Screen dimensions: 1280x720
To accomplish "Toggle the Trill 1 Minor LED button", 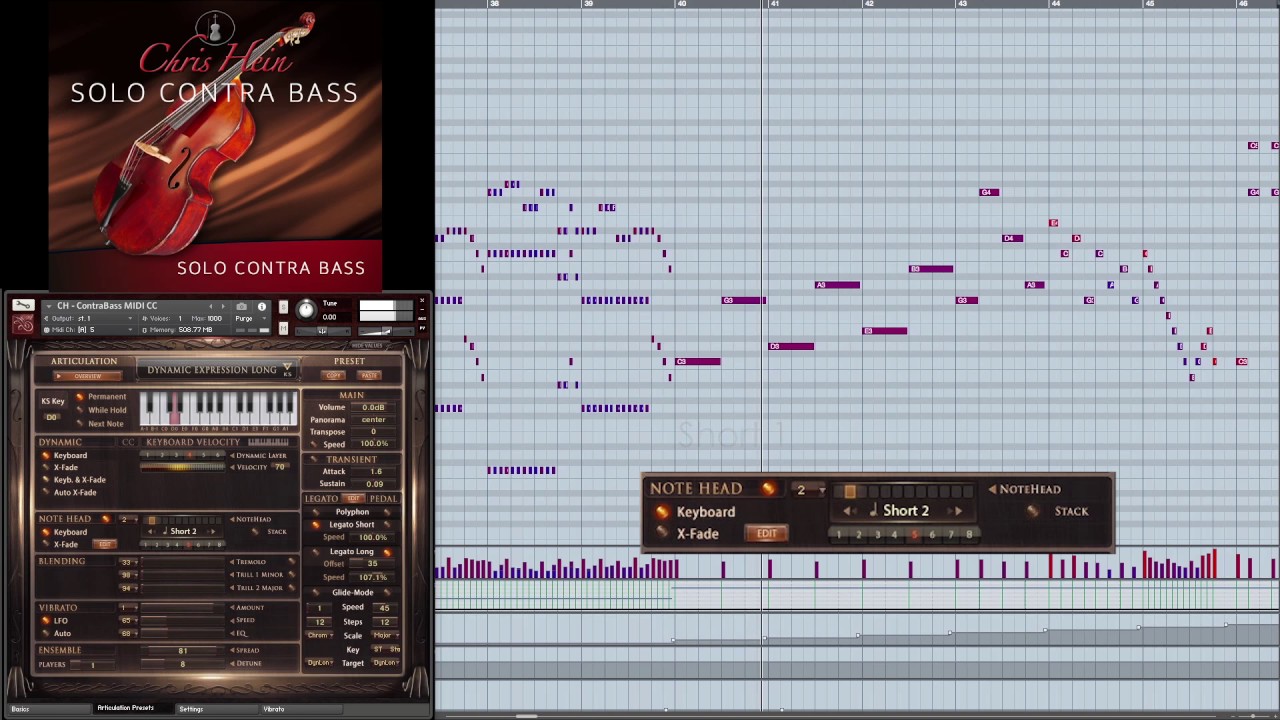I will coord(292,574).
